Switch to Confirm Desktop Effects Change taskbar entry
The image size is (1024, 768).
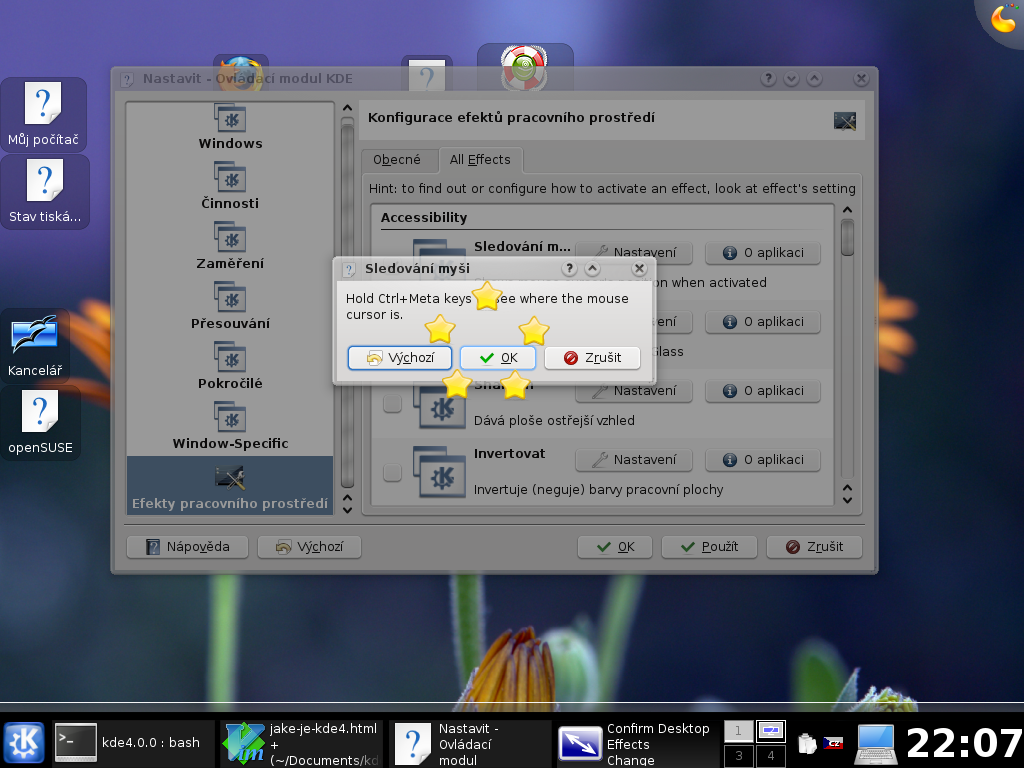(637, 743)
